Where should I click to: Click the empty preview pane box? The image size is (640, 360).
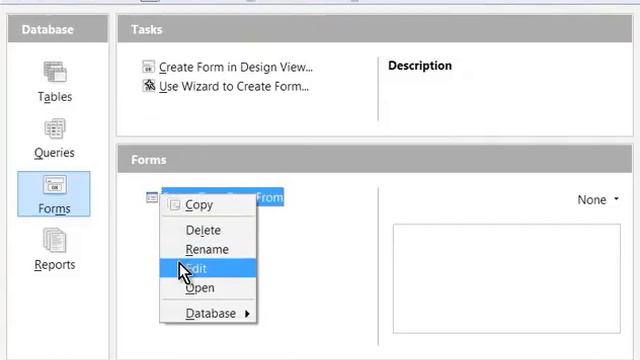click(507, 278)
